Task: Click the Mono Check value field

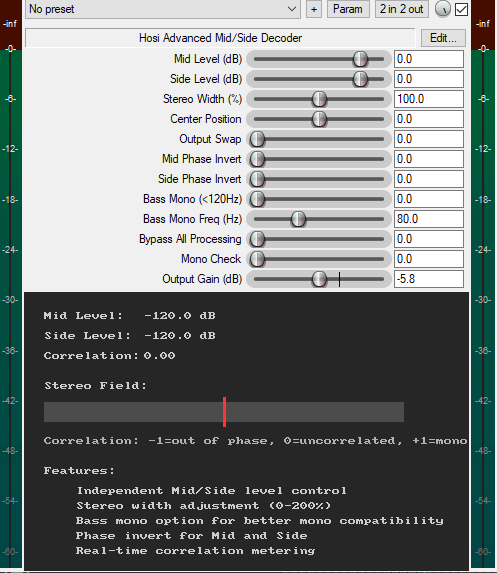Action: click(x=429, y=259)
